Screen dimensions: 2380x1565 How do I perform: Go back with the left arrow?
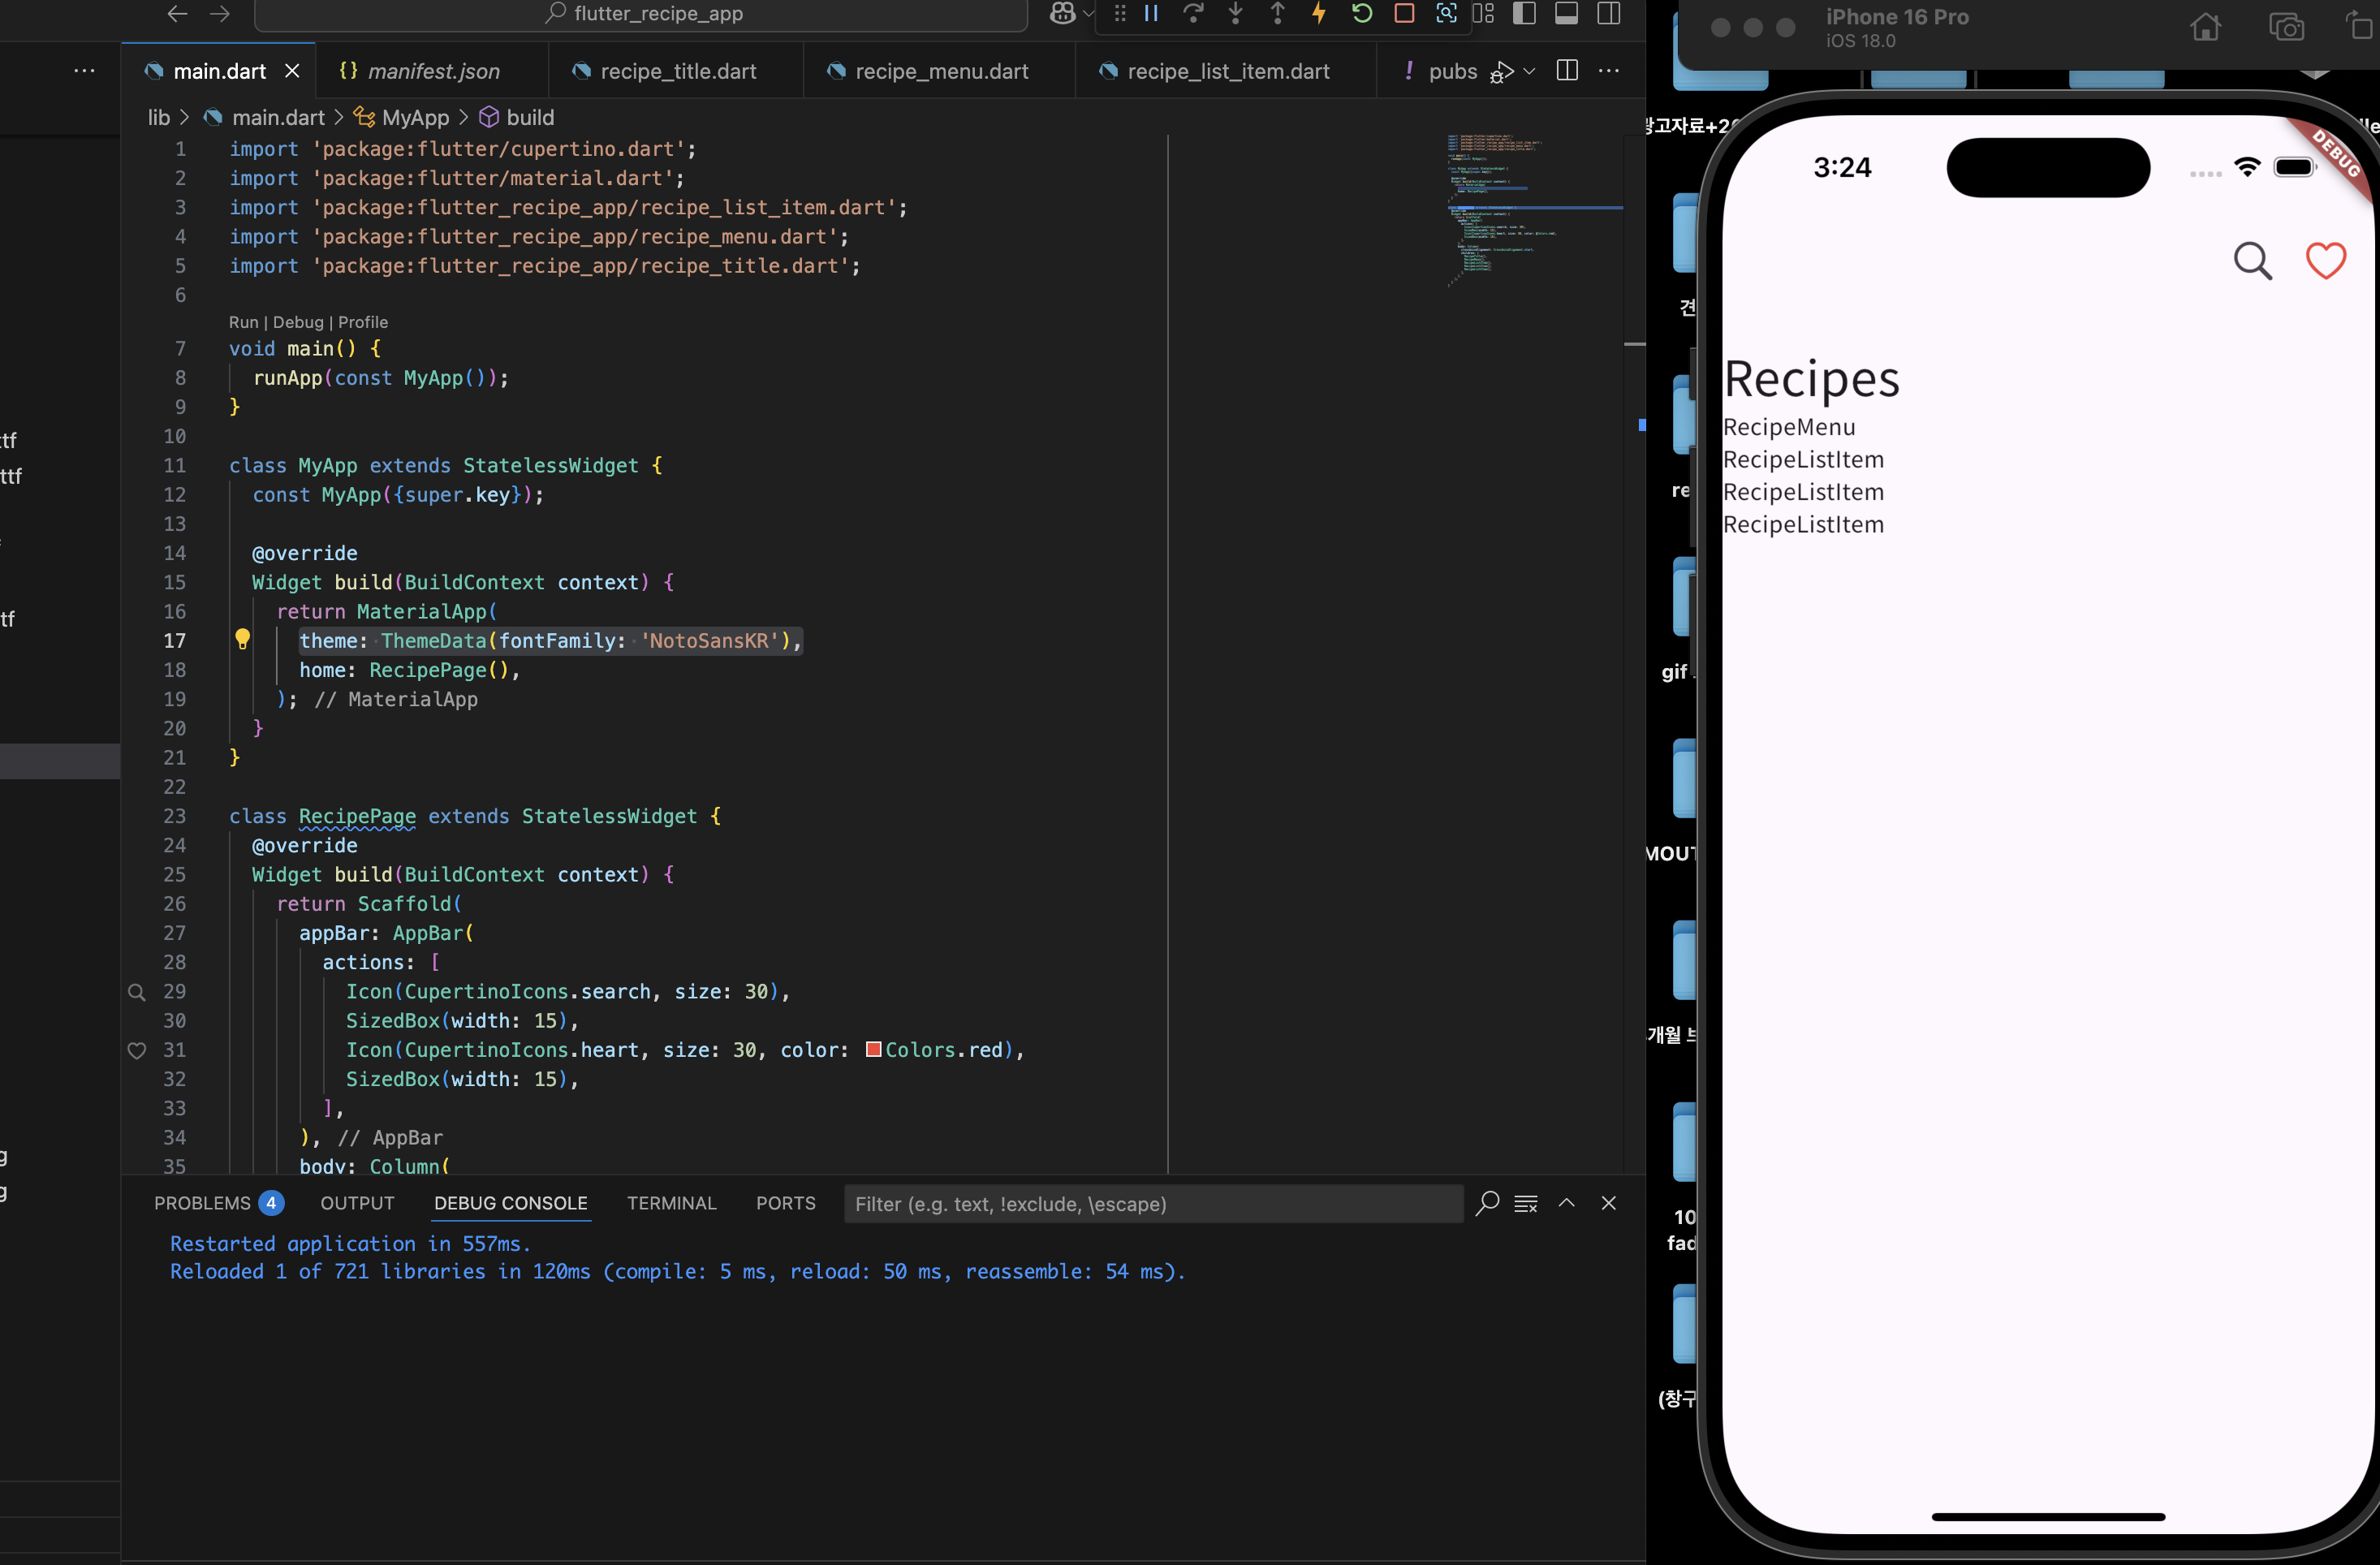point(177,13)
